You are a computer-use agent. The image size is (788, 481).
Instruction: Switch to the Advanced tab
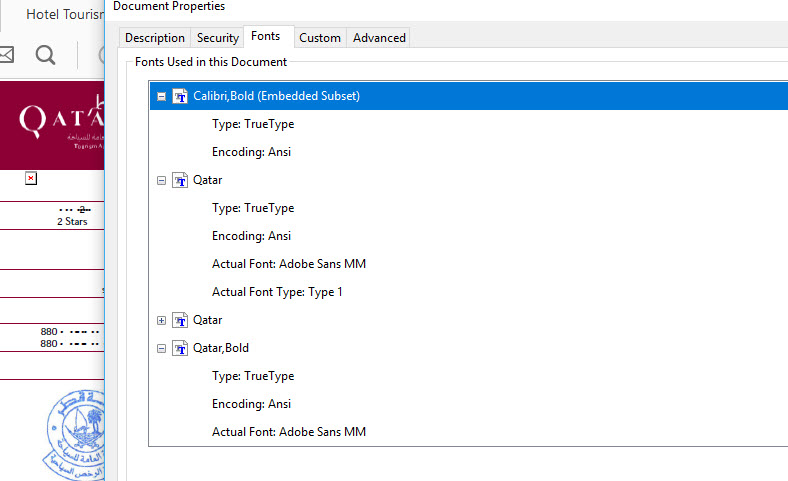pos(379,38)
